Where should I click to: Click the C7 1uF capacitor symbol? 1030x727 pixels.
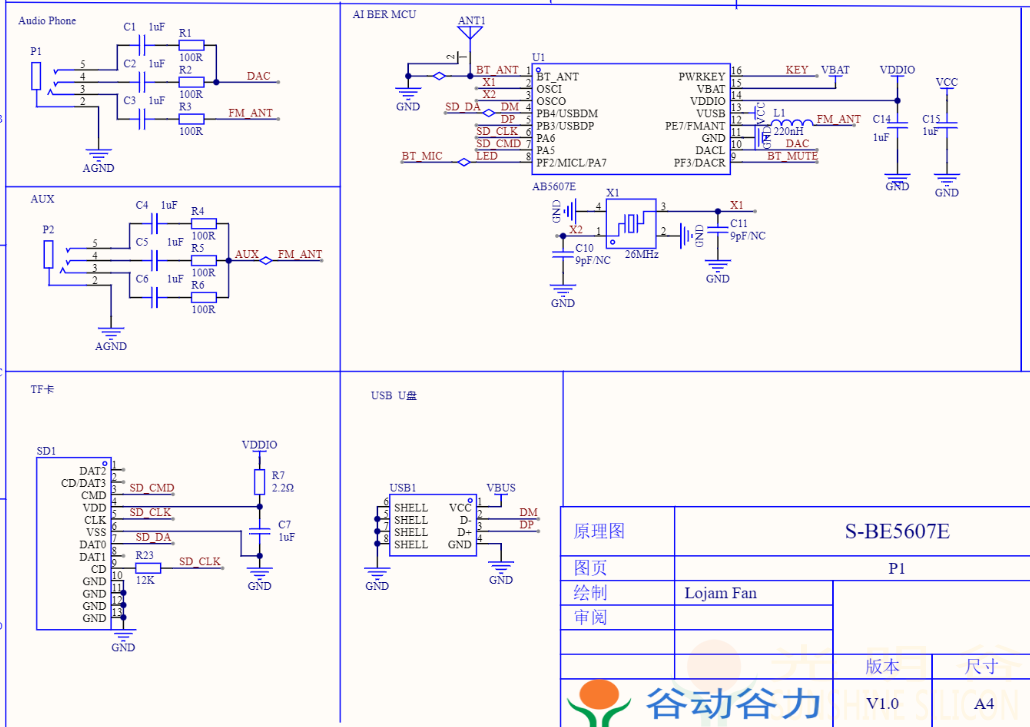tap(259, 528)
